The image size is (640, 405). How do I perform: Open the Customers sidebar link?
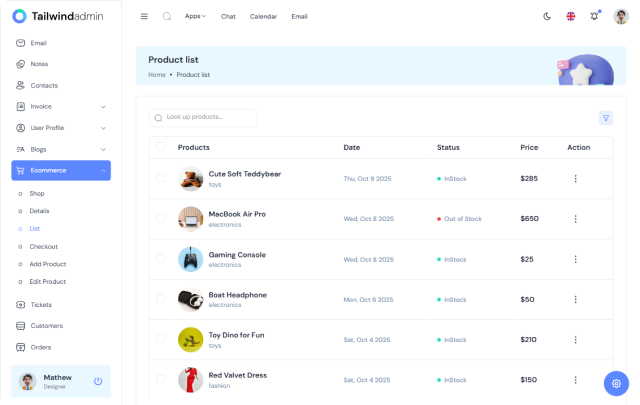tap(46, 326)
